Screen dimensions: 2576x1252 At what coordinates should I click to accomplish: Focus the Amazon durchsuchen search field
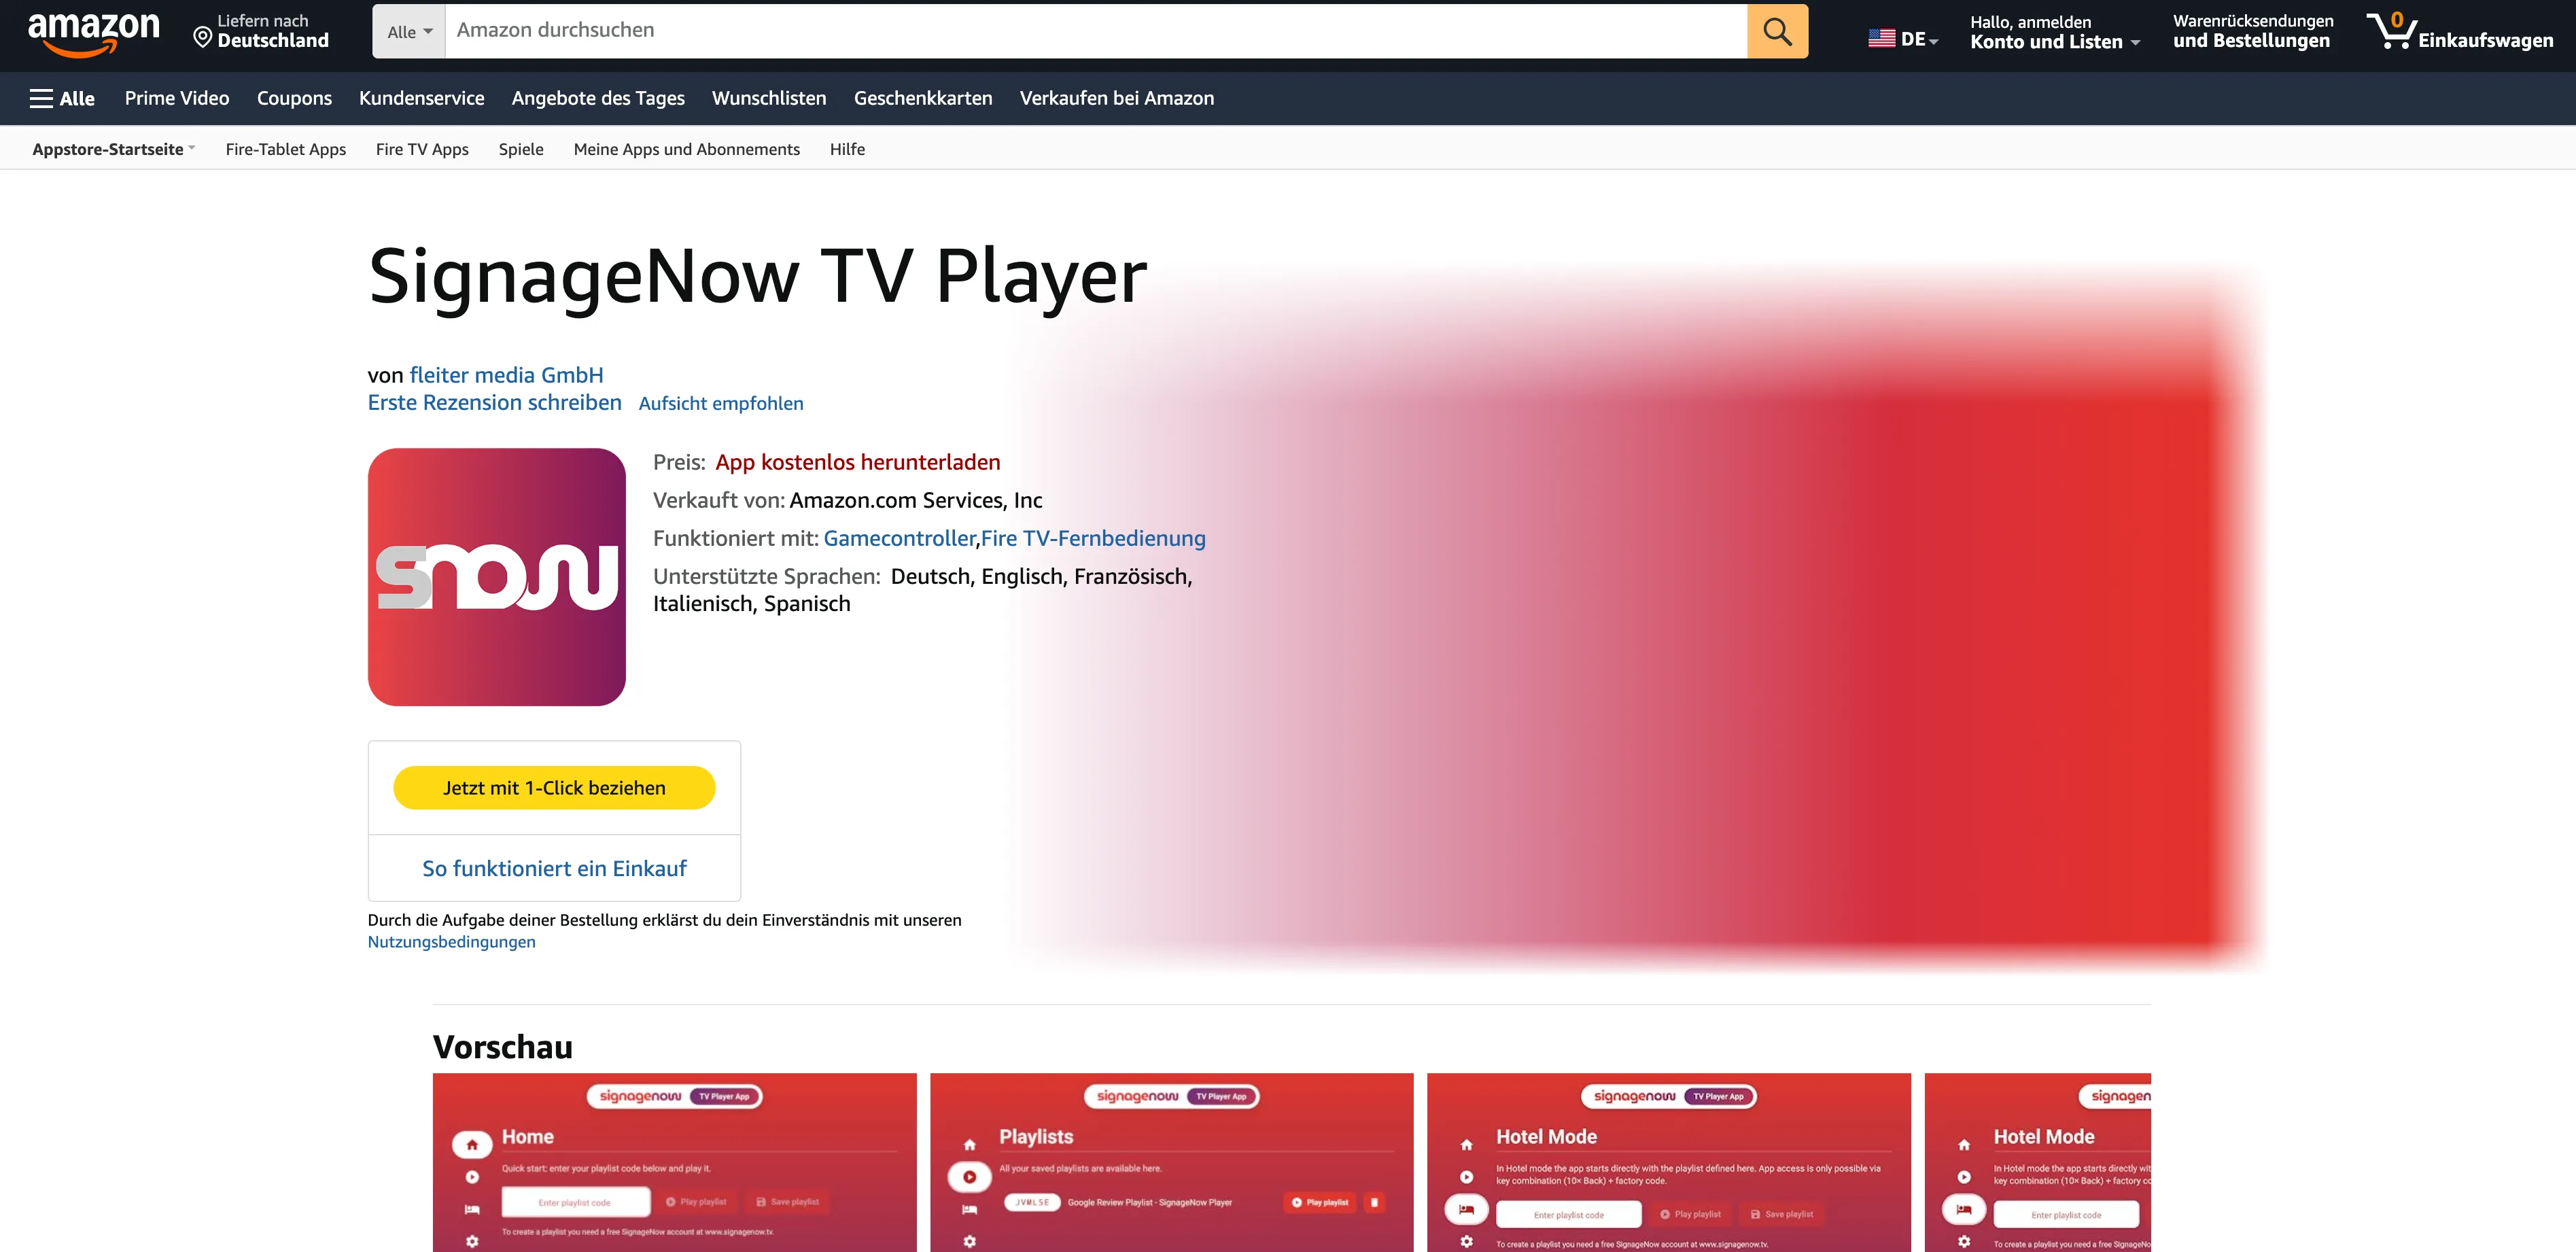pyautogui.click(x=1096, y=31)
